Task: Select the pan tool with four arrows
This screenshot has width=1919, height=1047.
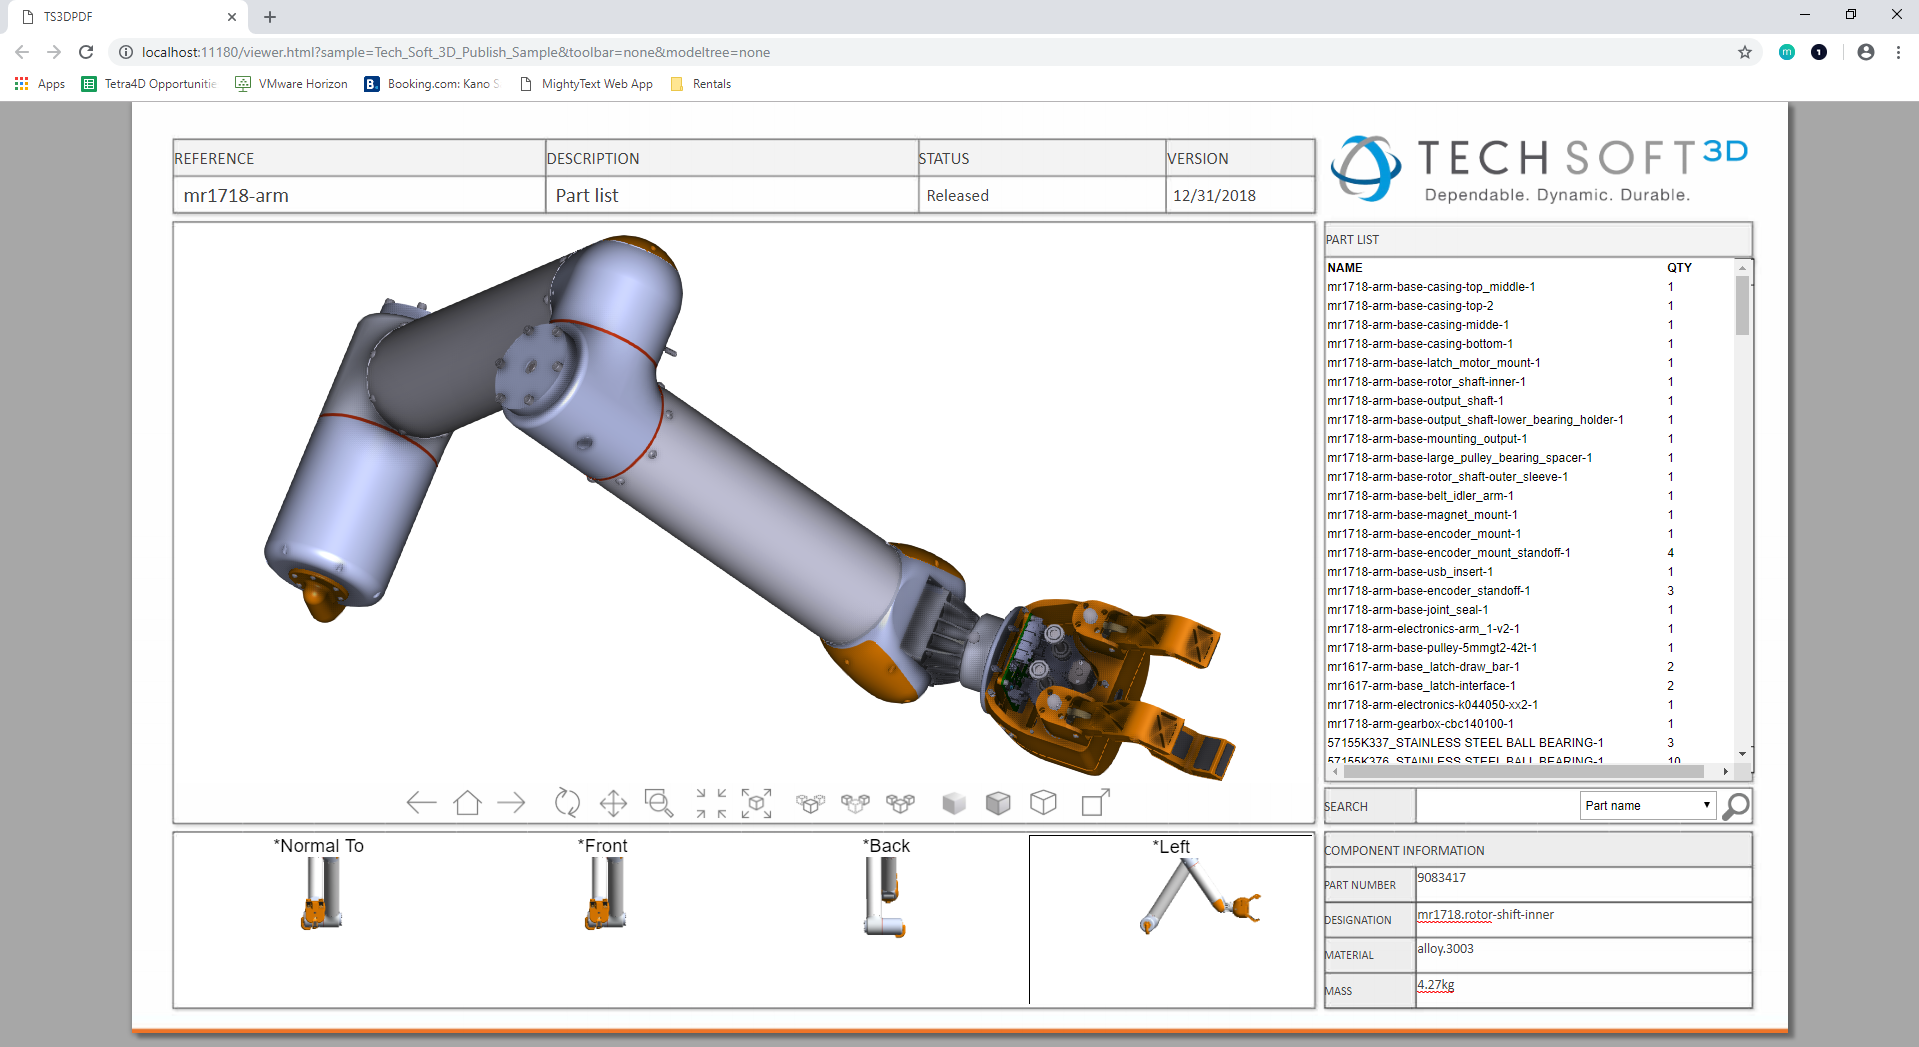Action: pos(613,802)
